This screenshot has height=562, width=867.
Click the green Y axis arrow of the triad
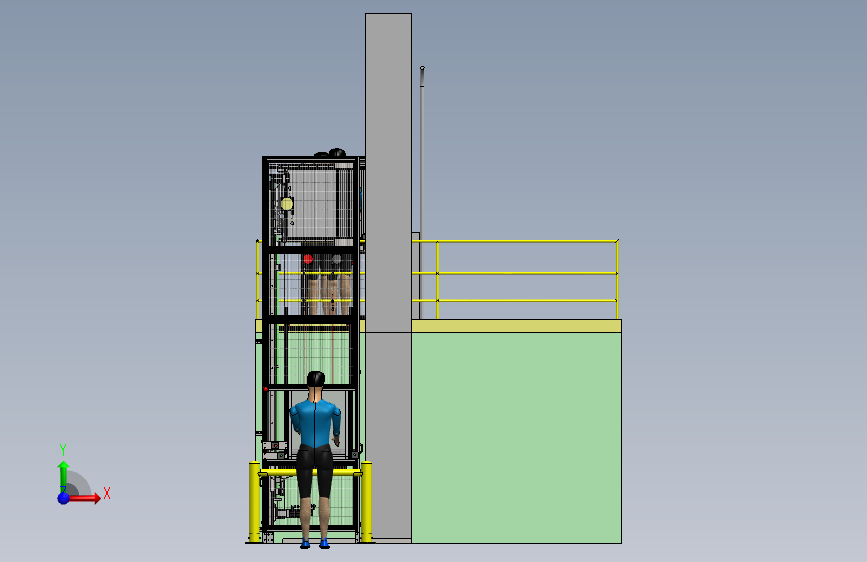coord(63,475)
